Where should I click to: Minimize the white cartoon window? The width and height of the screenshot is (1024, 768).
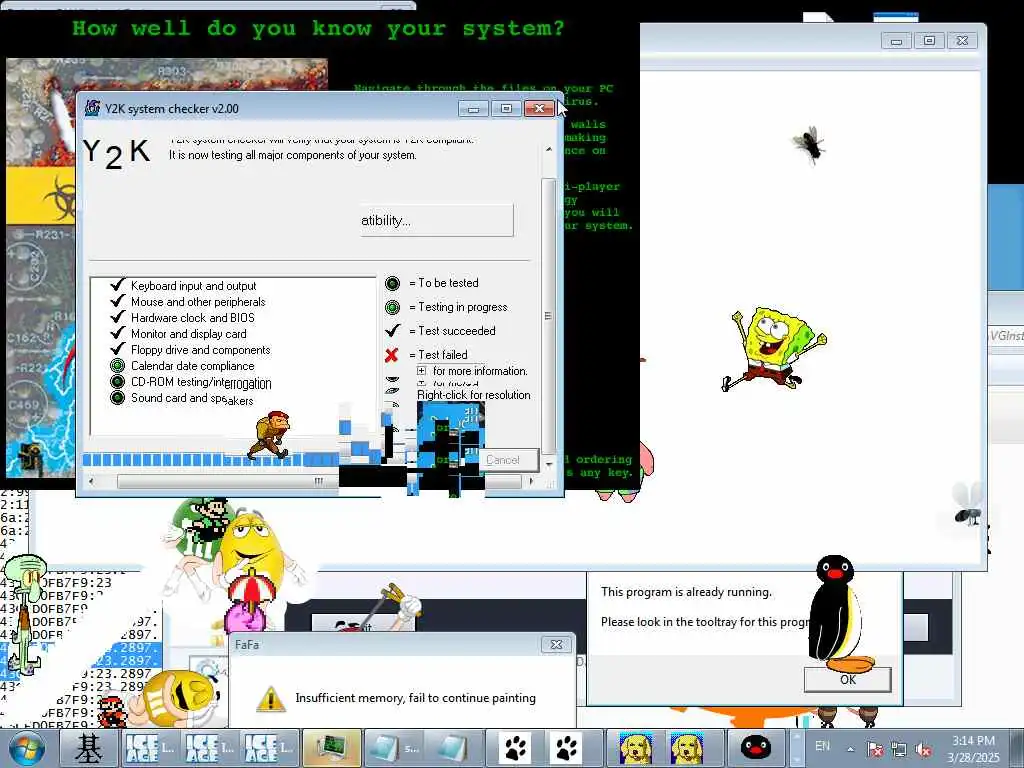tap(897, 40)
